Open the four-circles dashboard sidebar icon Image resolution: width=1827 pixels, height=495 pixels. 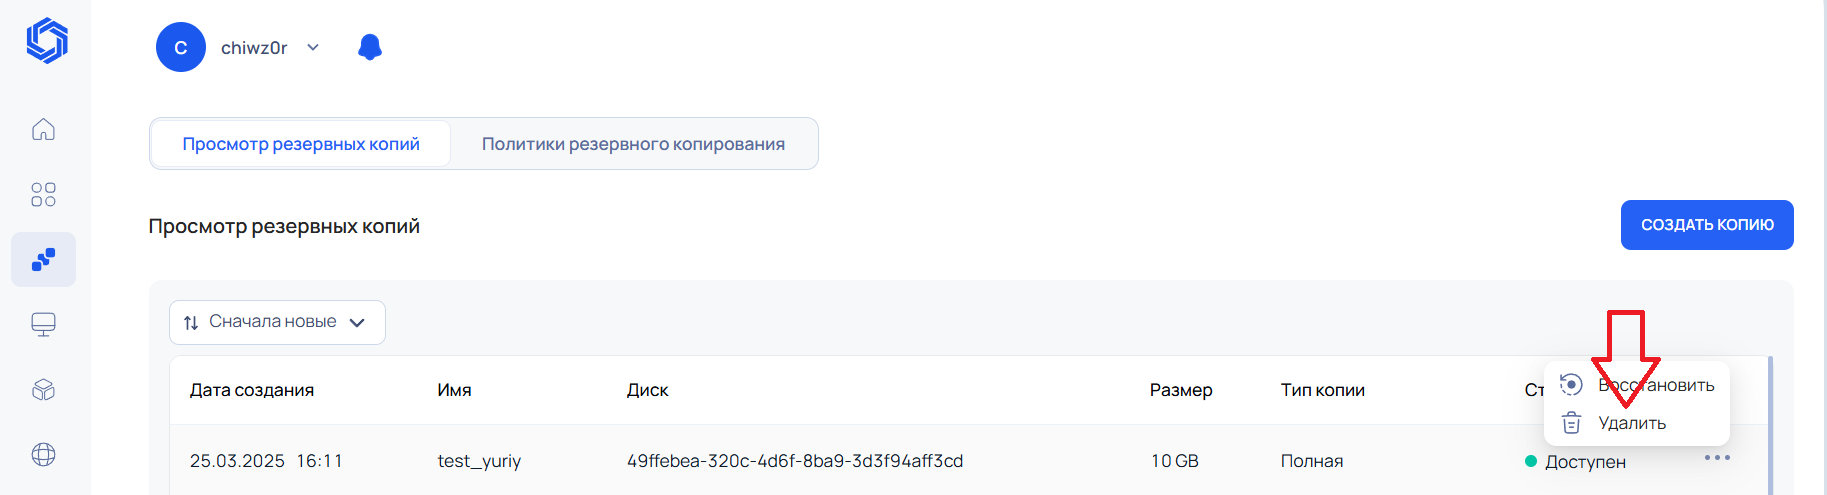point(43,194)
